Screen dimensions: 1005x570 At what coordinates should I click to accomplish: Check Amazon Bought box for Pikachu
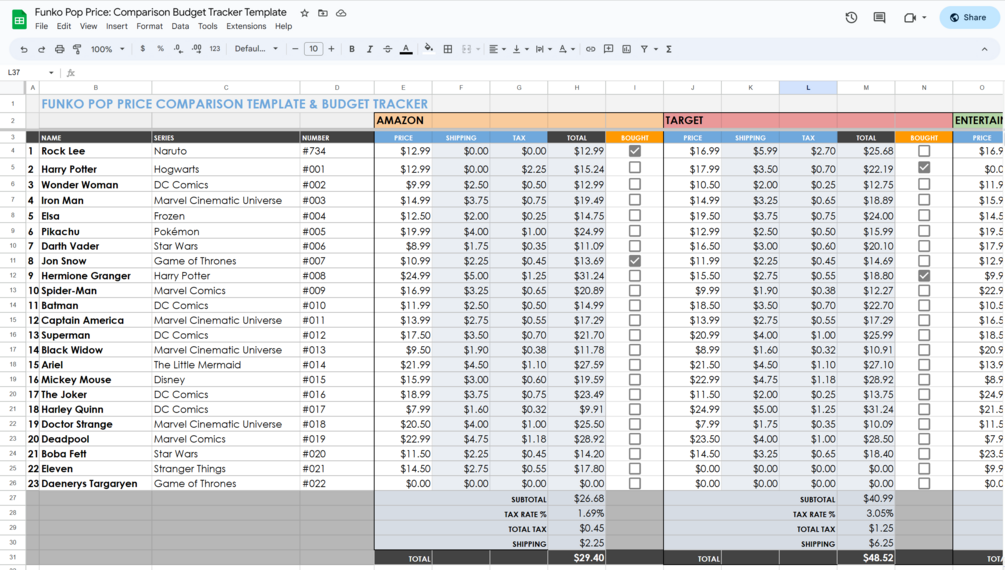click(x=635, y=231)
